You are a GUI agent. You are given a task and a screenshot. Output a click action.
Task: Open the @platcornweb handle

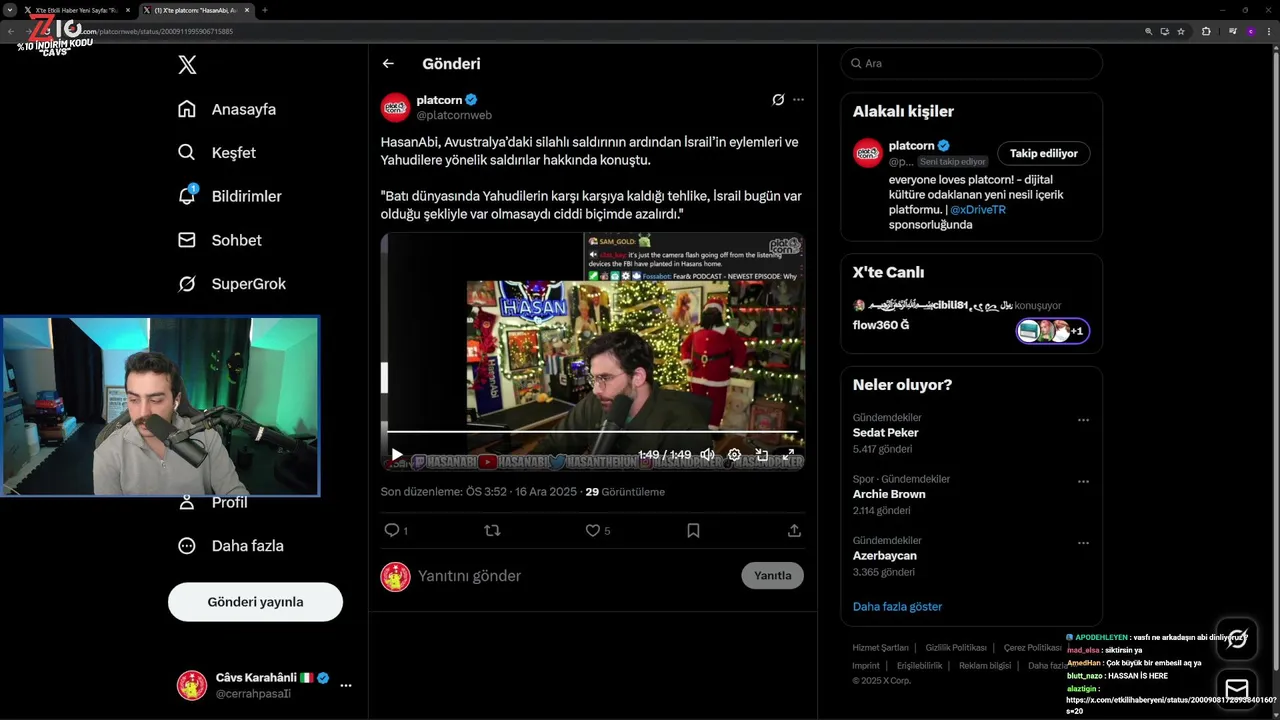click(454, 115)
